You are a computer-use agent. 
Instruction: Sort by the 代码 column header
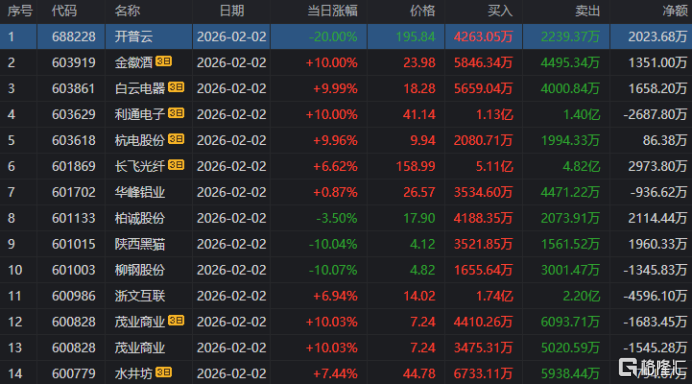[x=64, y=11]
